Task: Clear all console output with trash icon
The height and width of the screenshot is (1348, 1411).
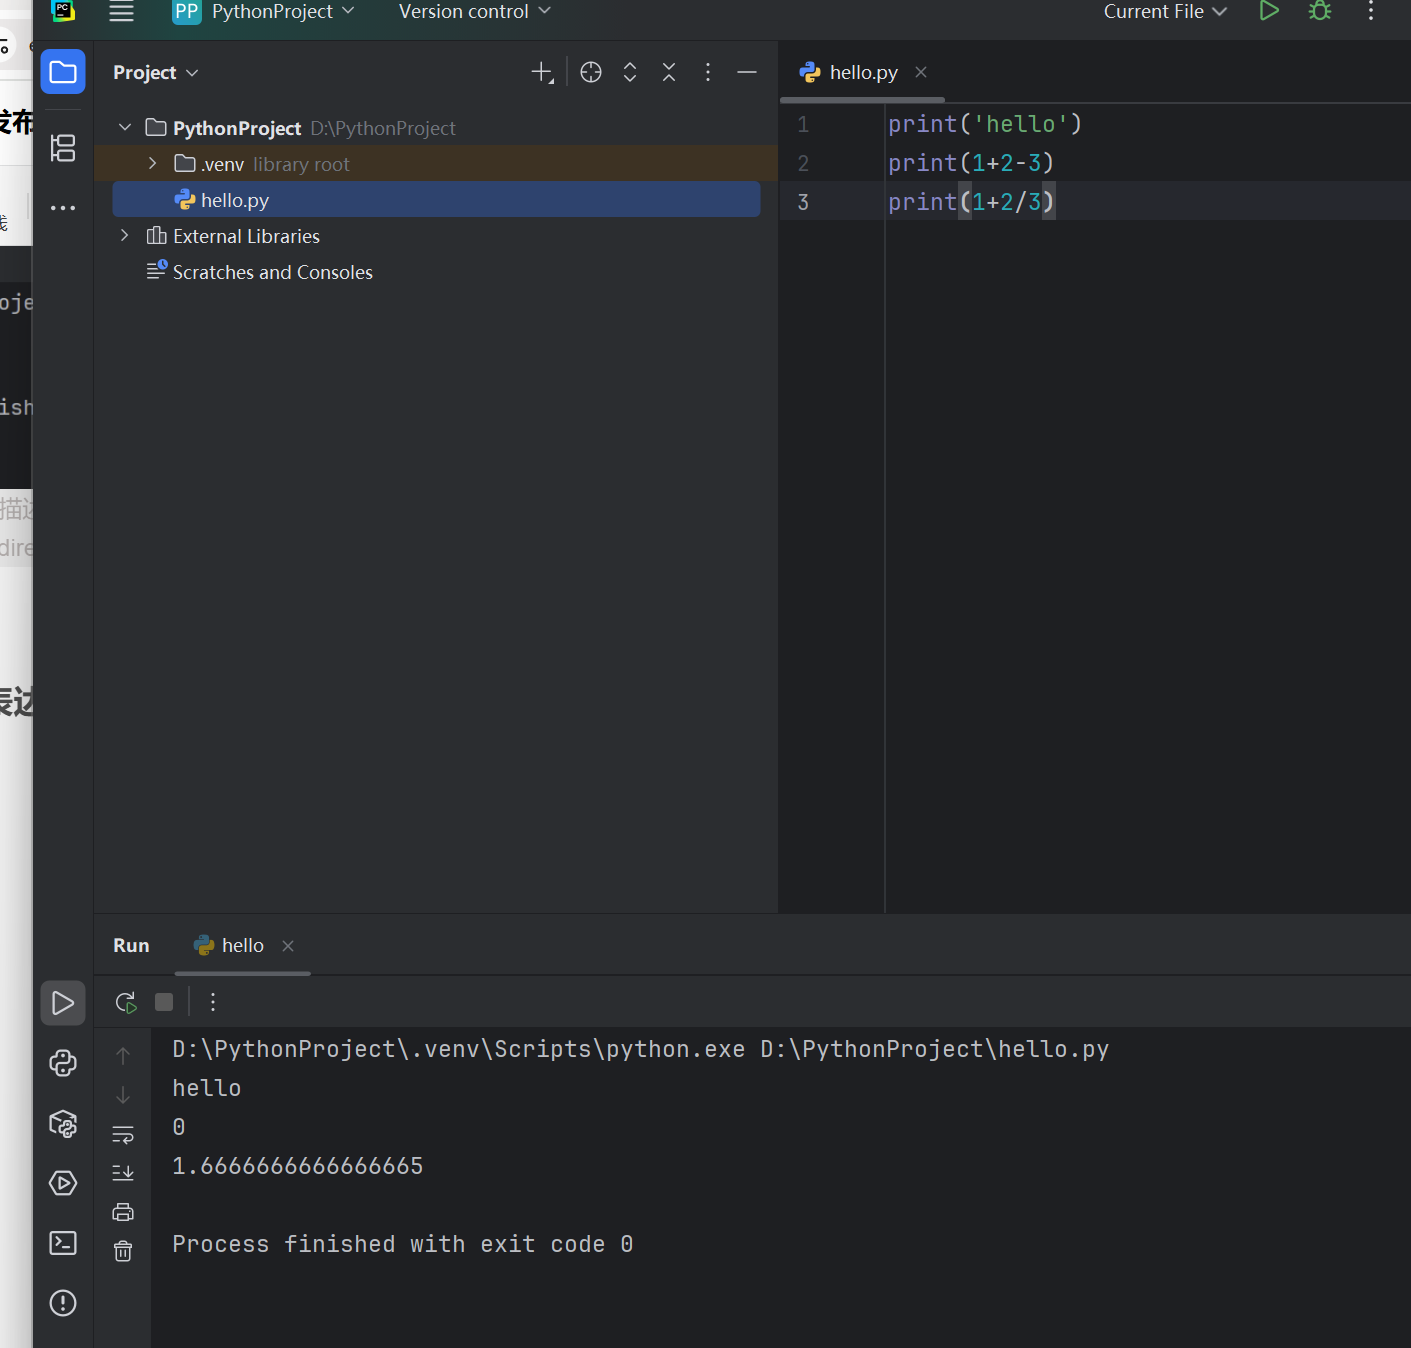Action: [123, 1251]
